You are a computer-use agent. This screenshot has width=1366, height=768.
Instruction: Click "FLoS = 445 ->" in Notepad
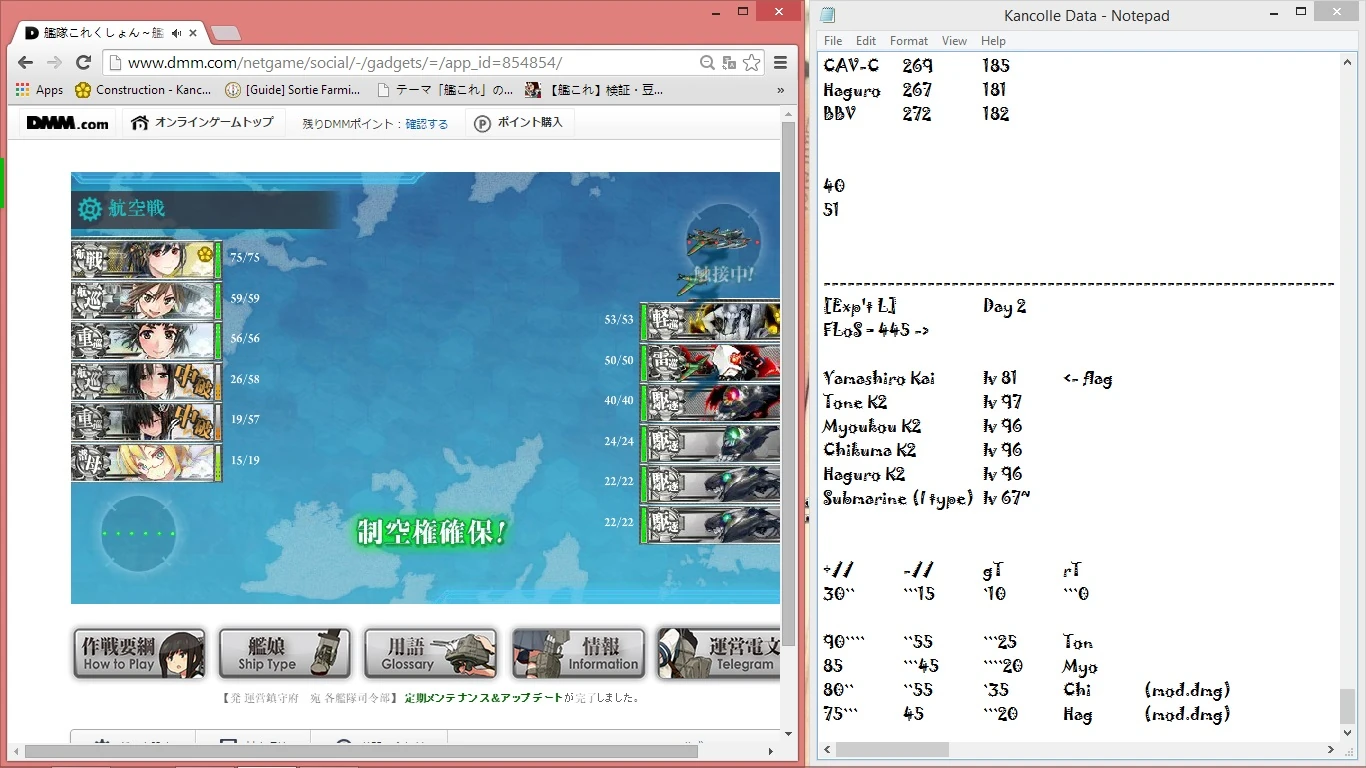click(x=876, y=330)
